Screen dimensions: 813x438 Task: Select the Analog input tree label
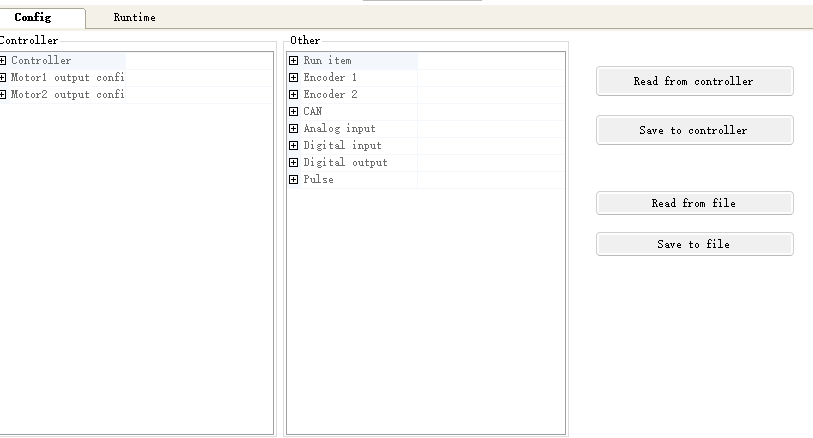pos(339,129)
